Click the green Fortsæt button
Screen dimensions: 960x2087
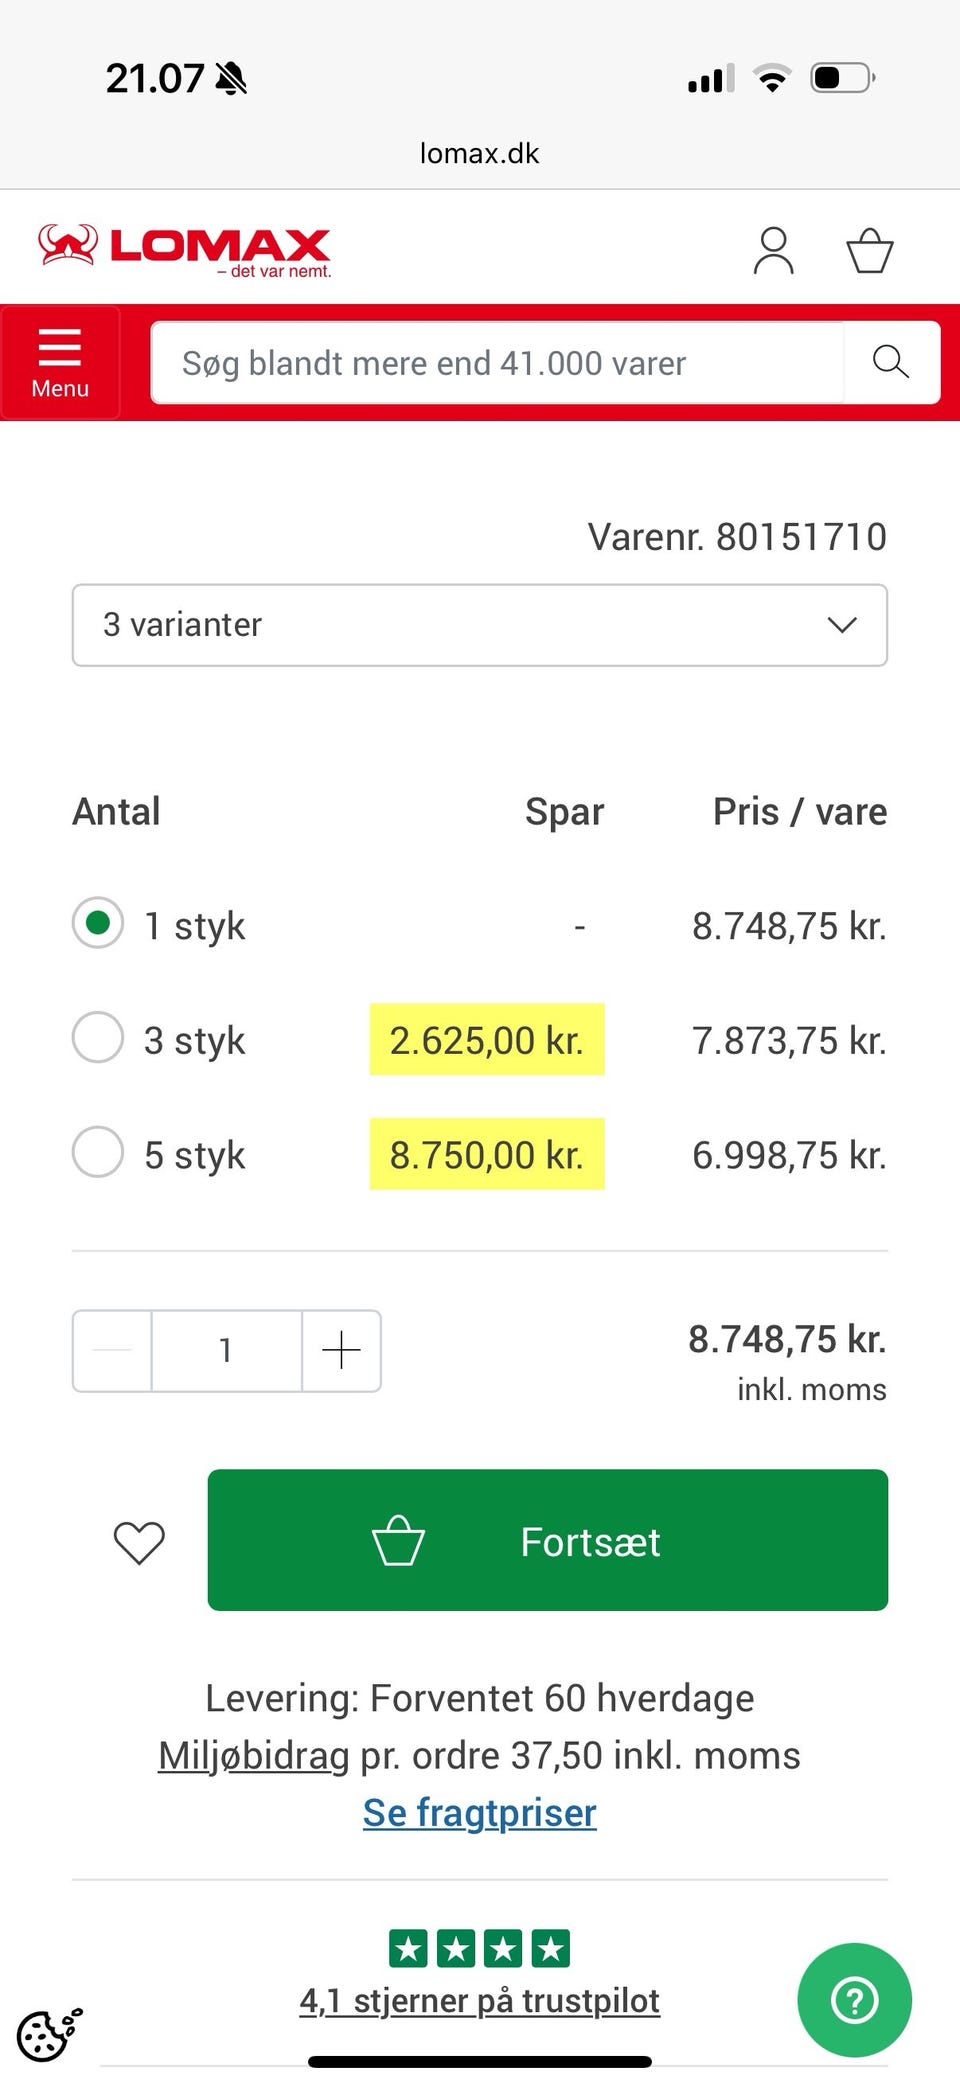[547, 1540]
